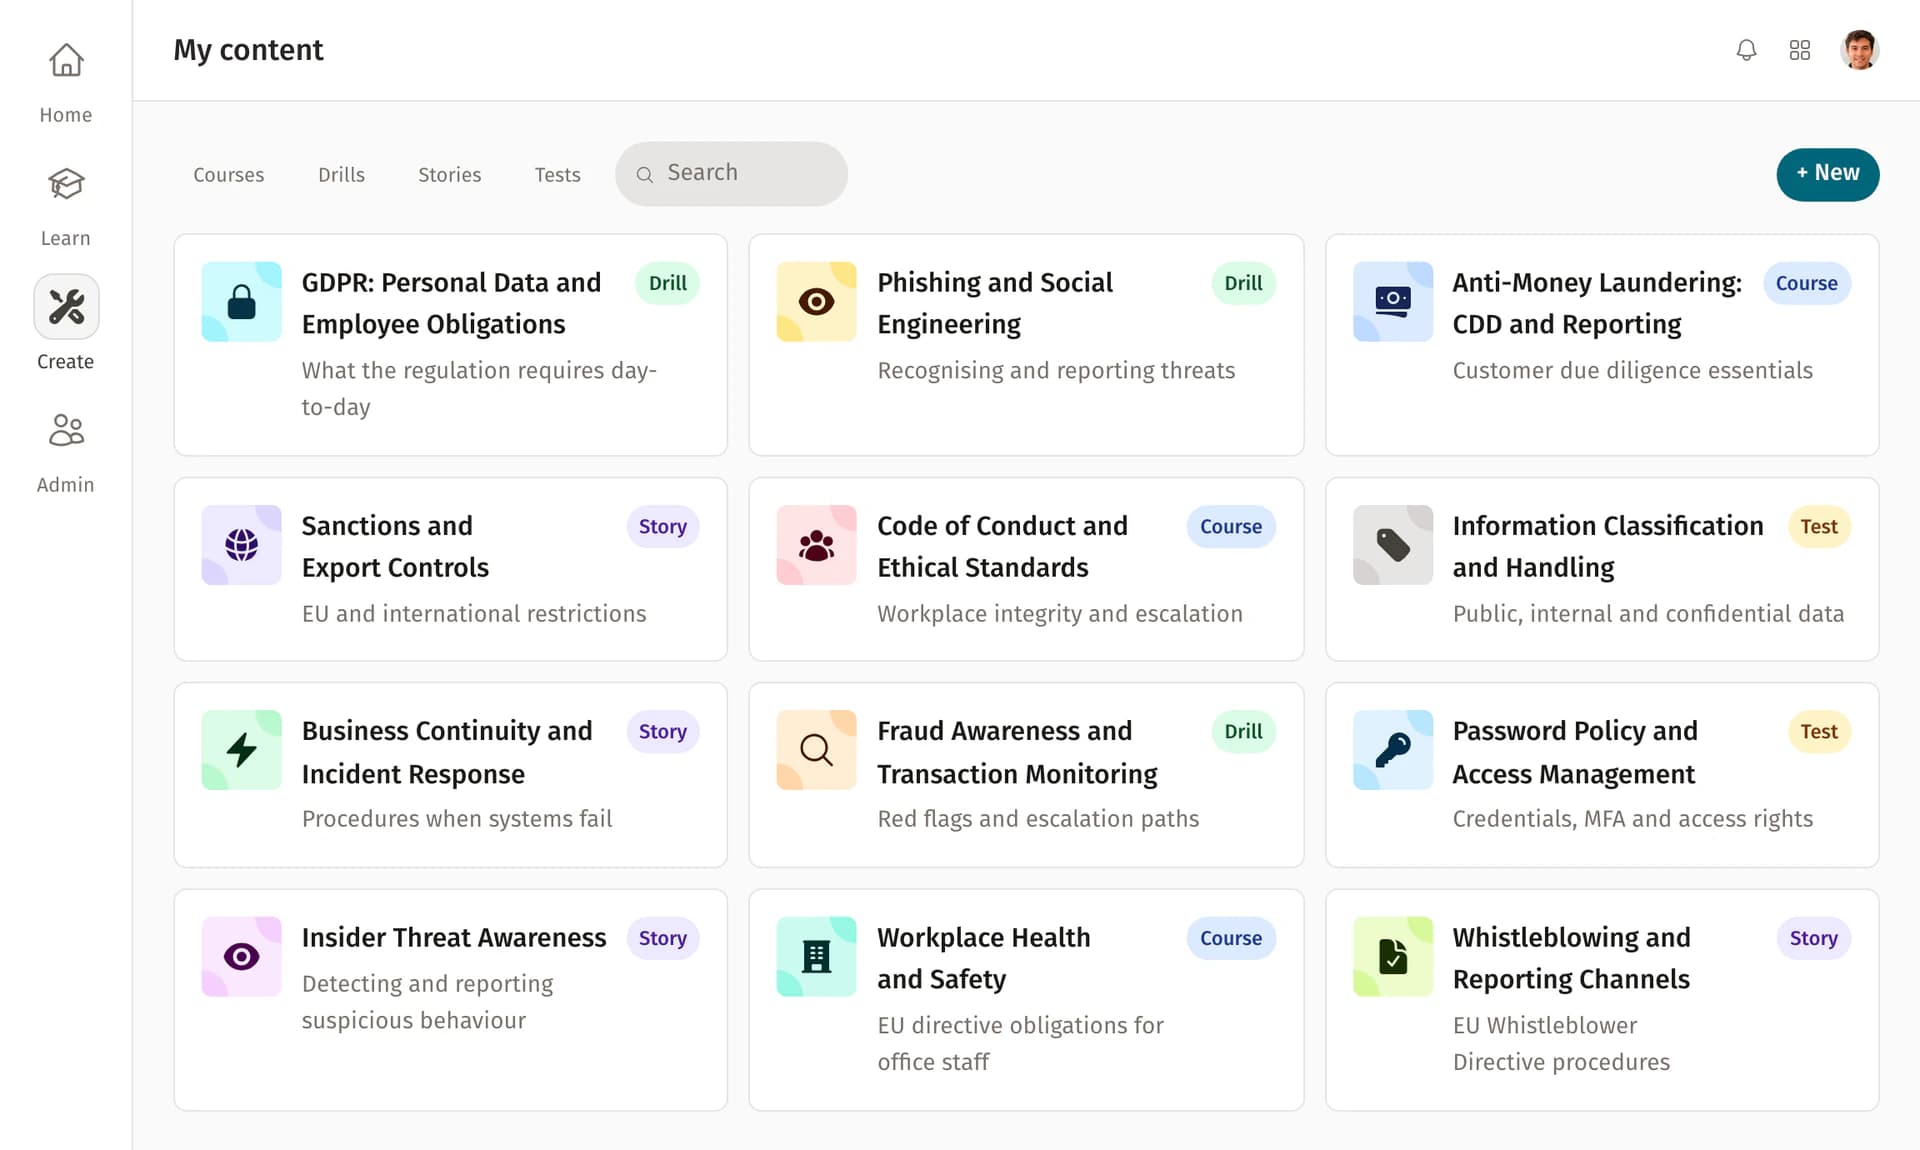Screen dimensions: 1920x1150
Task: Switch to the Tests tab
Action: coord(557,174)
